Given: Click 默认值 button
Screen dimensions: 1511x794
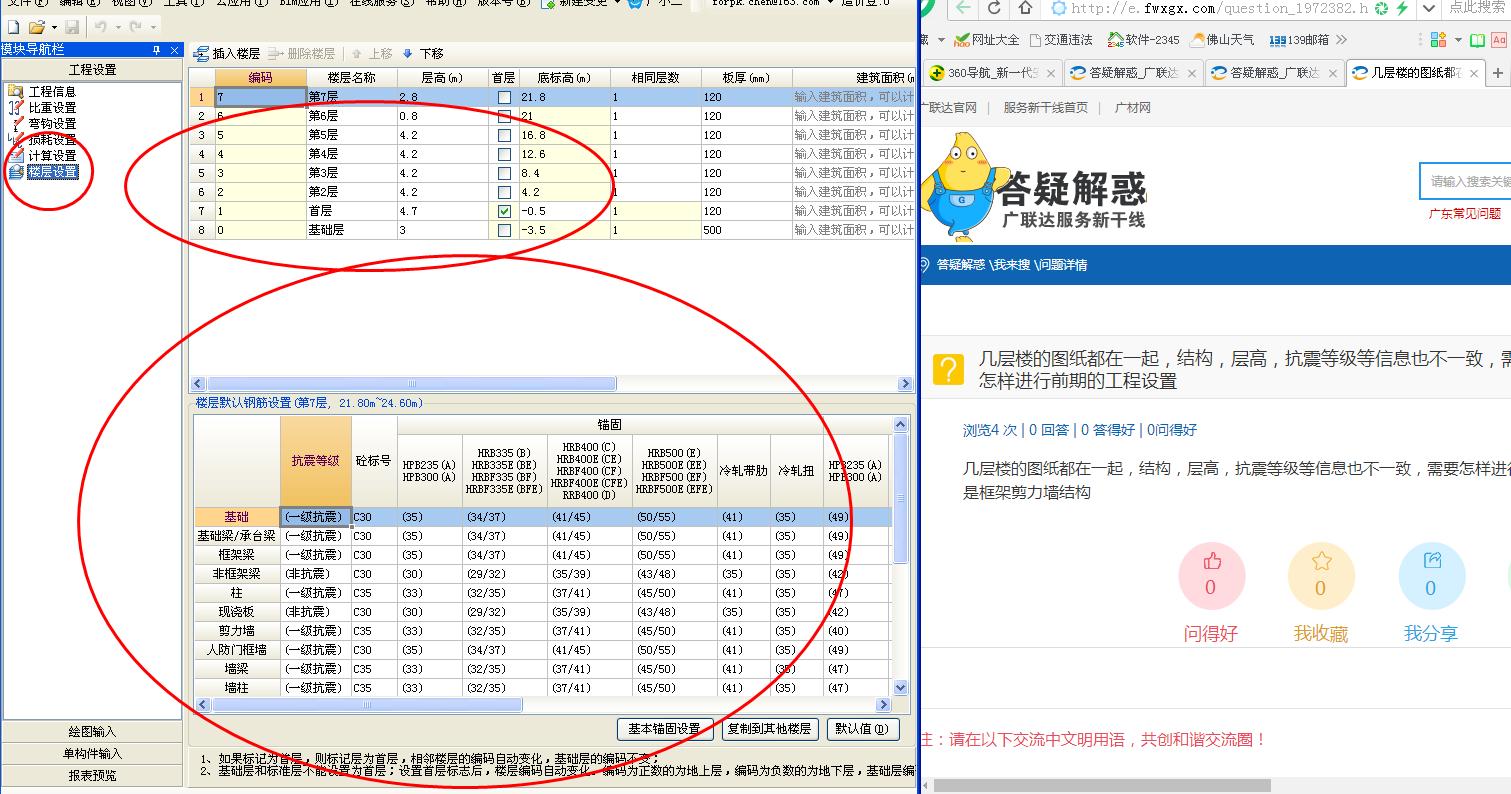Looking at the screenshot, I should (x=862, y=729).
